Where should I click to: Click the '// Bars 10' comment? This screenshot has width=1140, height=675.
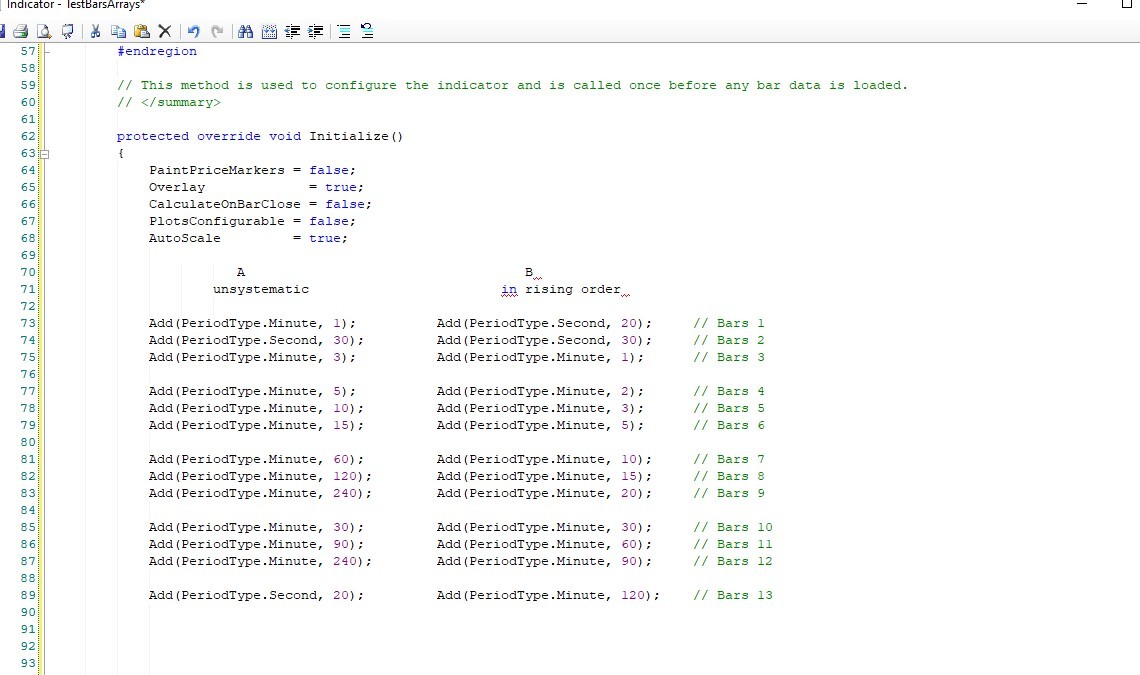pos(733,527)
